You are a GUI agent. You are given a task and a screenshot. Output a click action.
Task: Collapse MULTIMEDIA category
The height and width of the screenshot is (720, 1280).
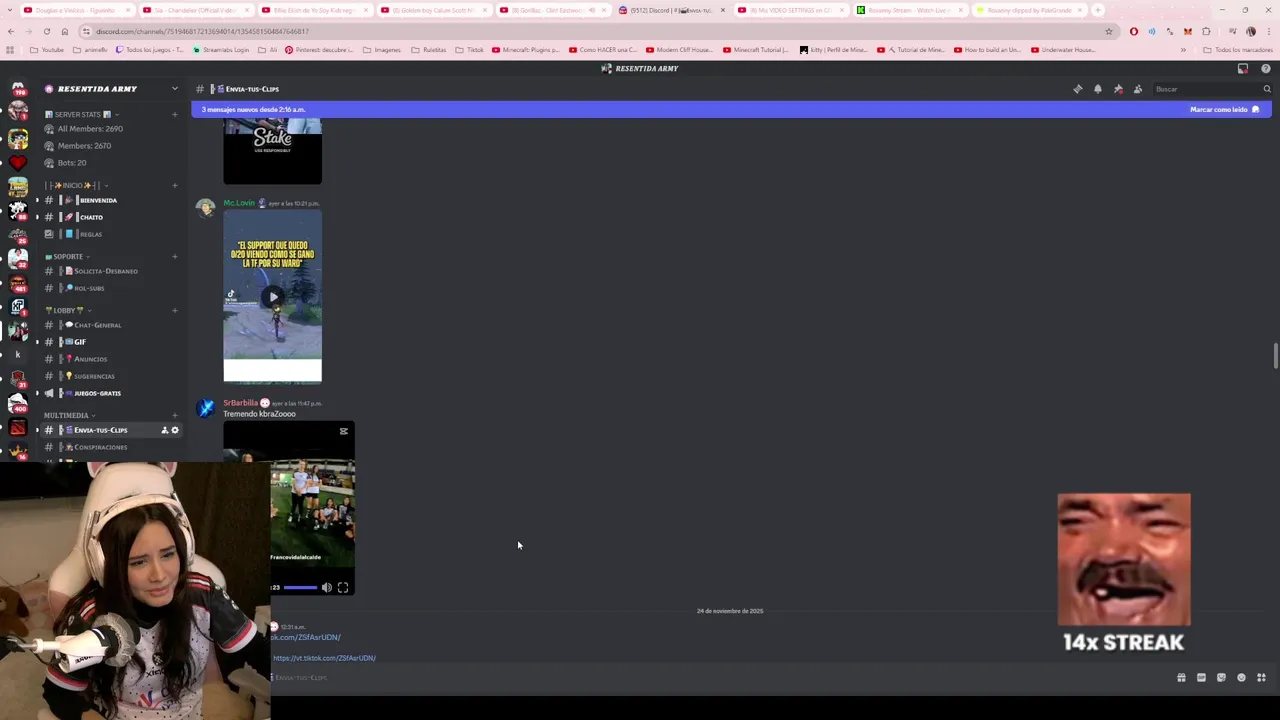pyautogui.click(x=70, y=415)
